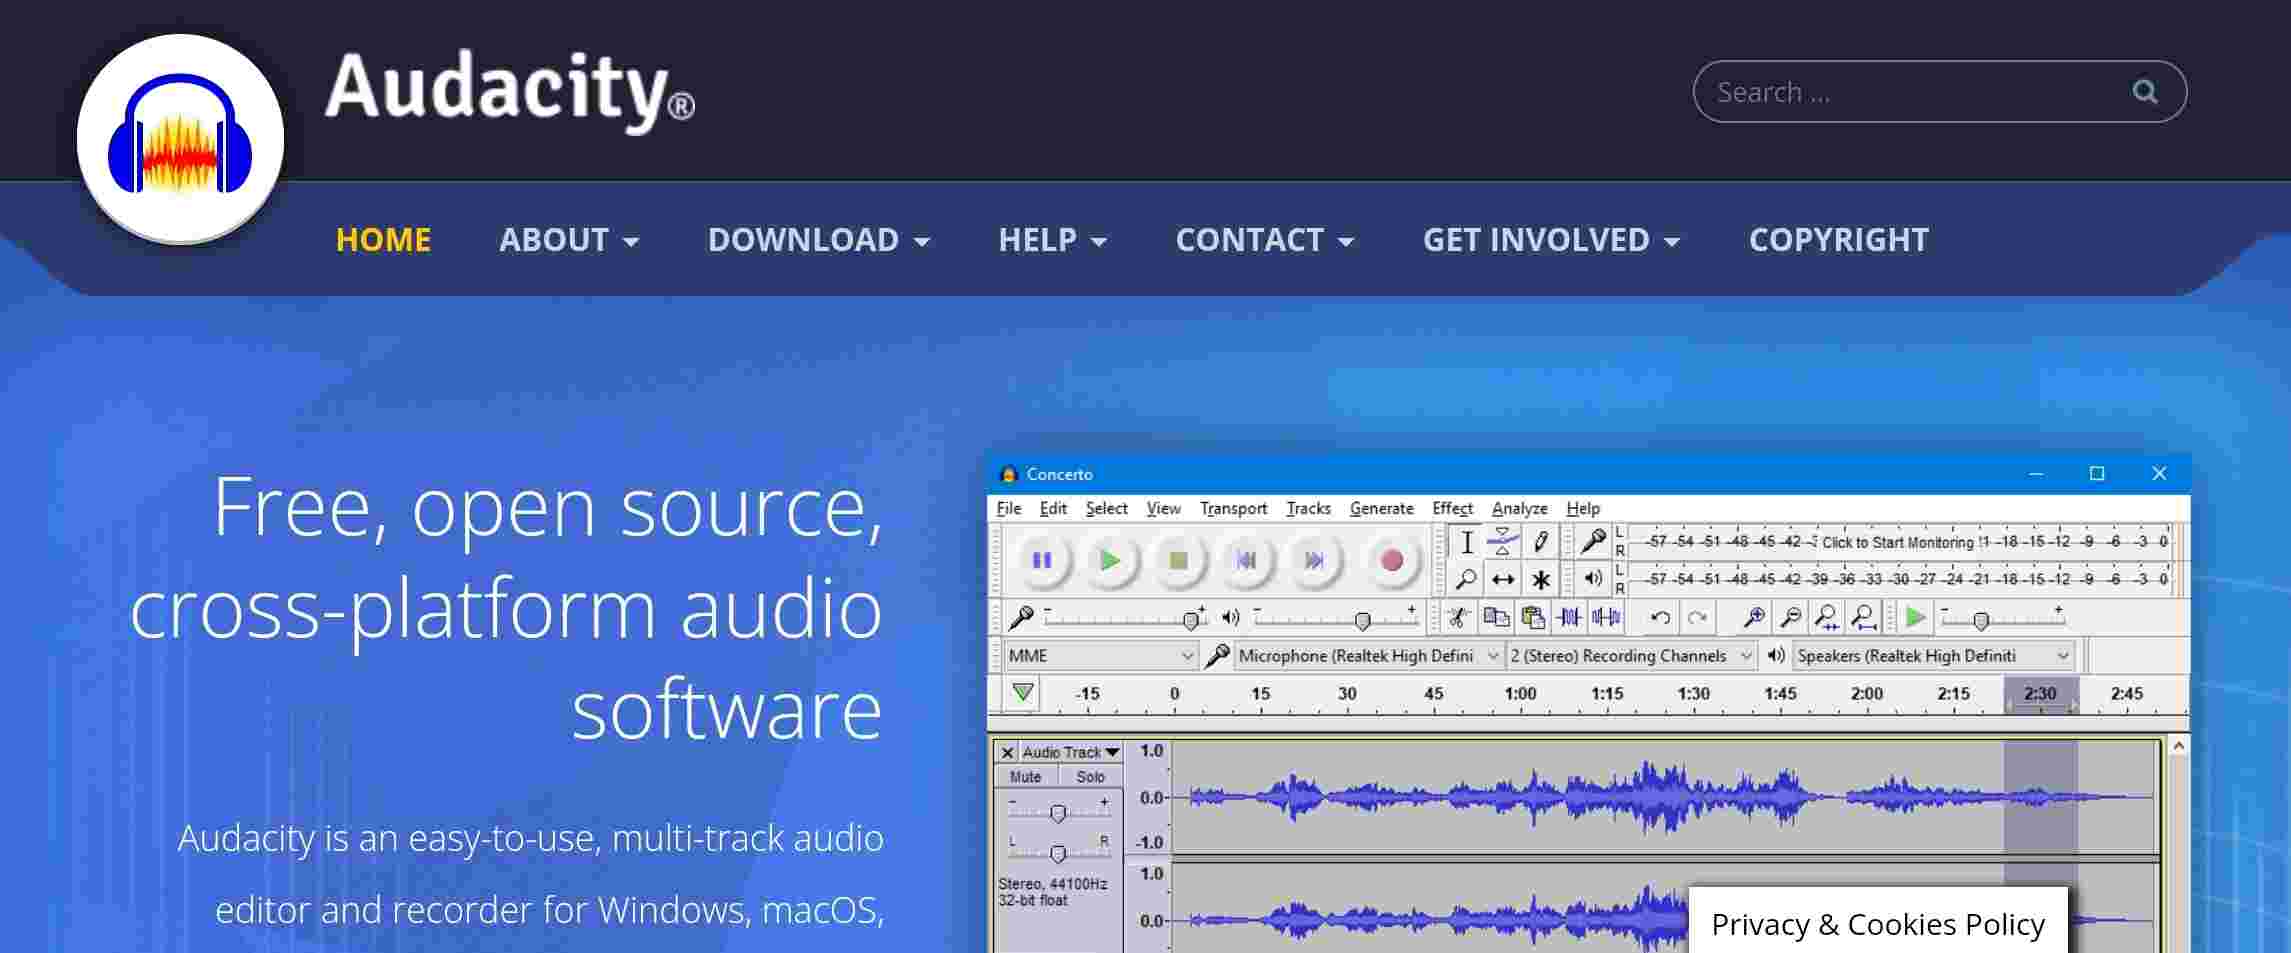
Task: Click the recording meter microphone icon
Action: click(1593, 542)
